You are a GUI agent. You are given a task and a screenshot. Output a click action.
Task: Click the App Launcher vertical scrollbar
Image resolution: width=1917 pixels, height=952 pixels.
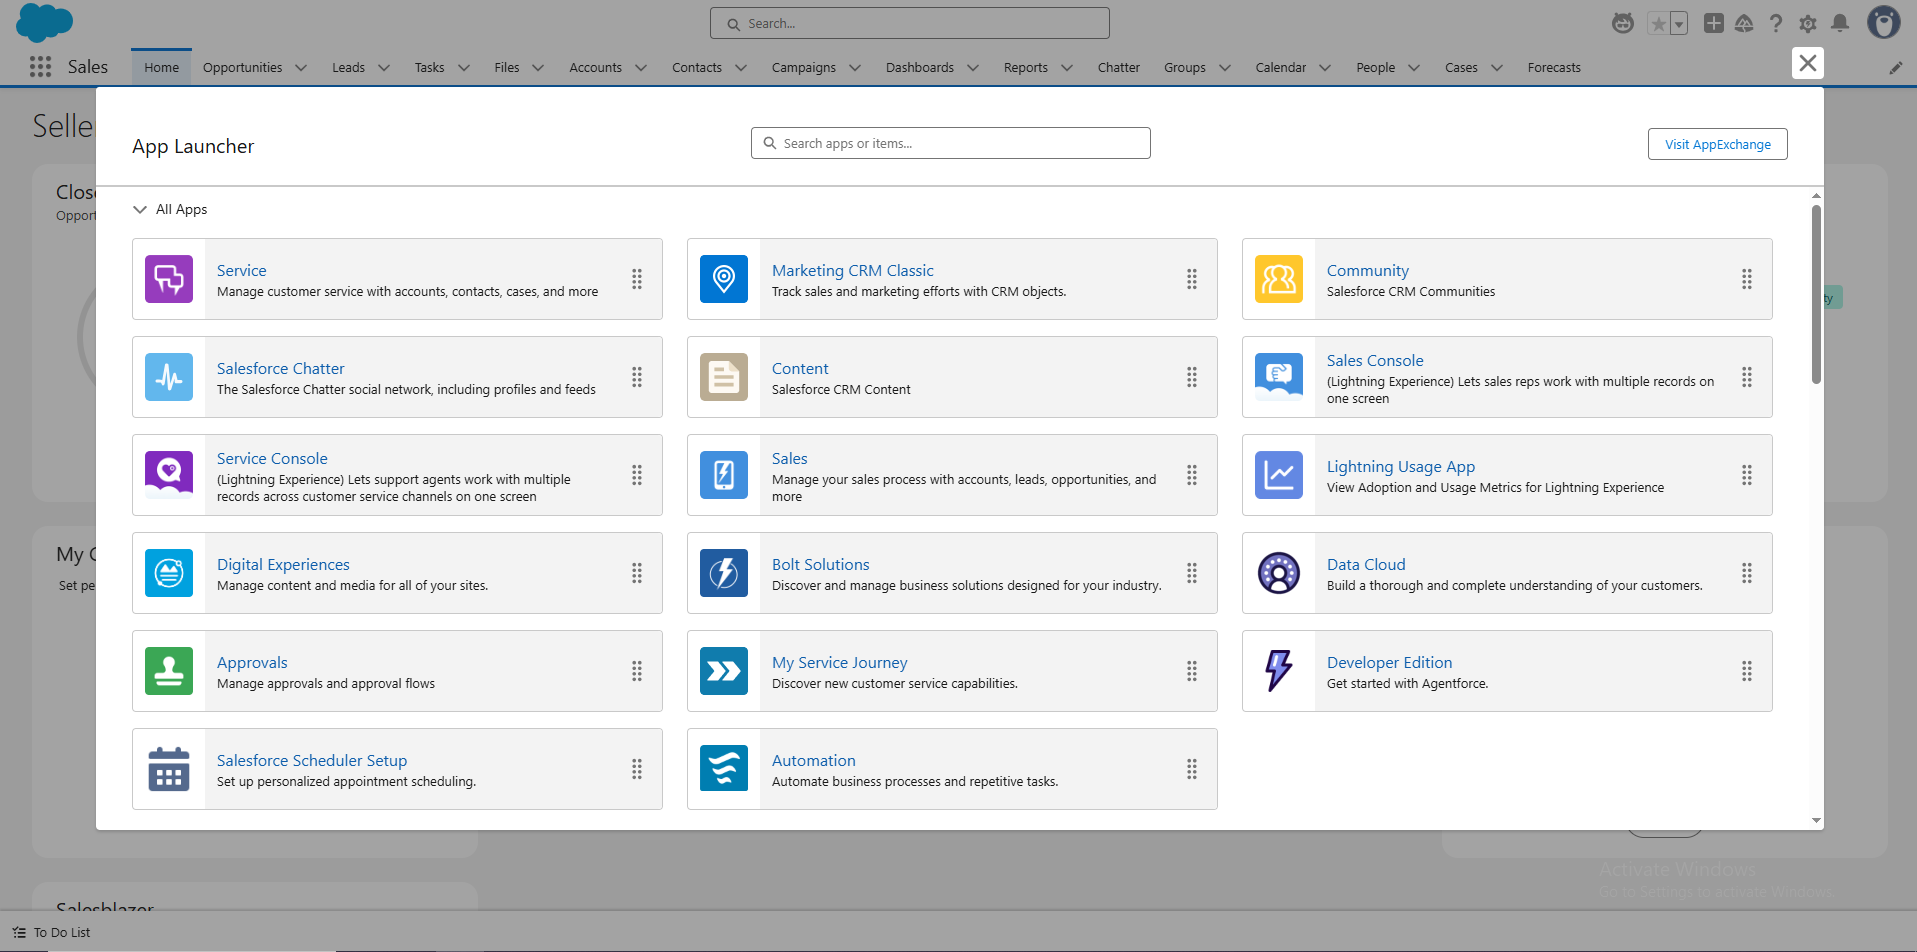[1816, 294]
